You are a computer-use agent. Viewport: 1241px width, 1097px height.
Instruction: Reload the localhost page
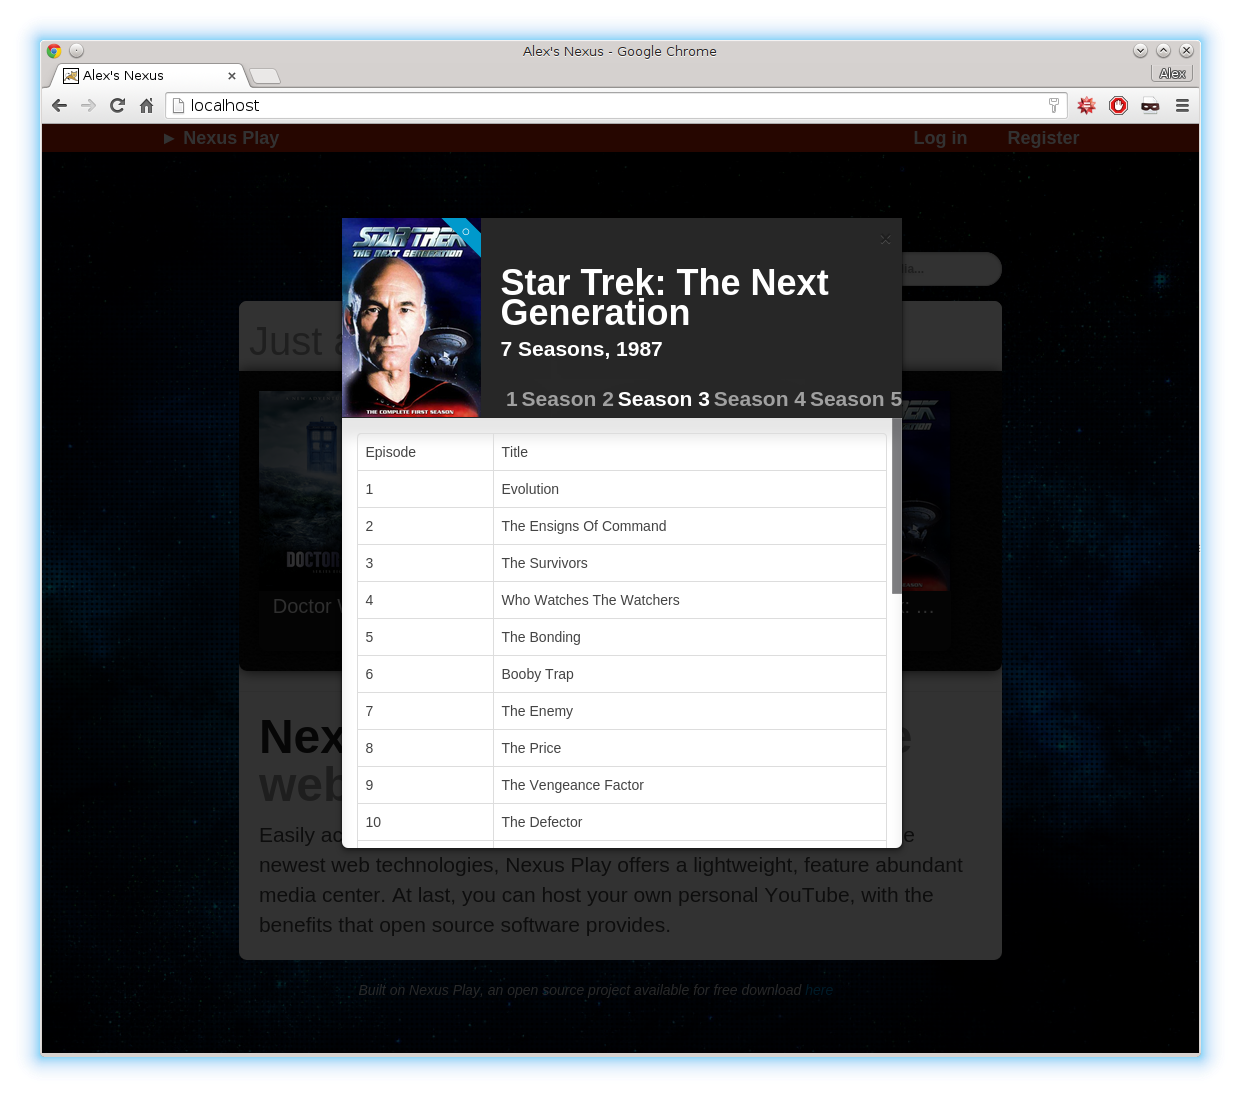click(x=117, y=106)
